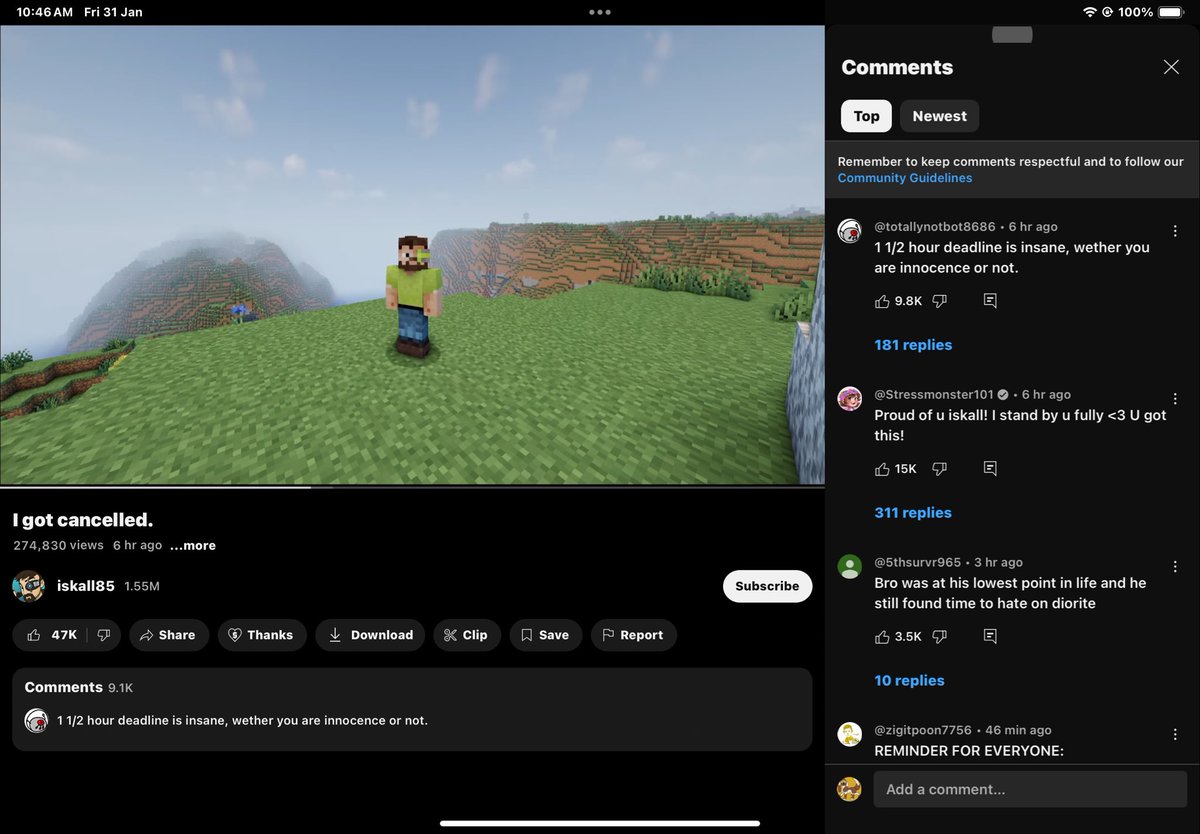The image size is (1200, 834).
Task: Reply to the totallynotbot8686 comment
Action: tap(990, 301)
